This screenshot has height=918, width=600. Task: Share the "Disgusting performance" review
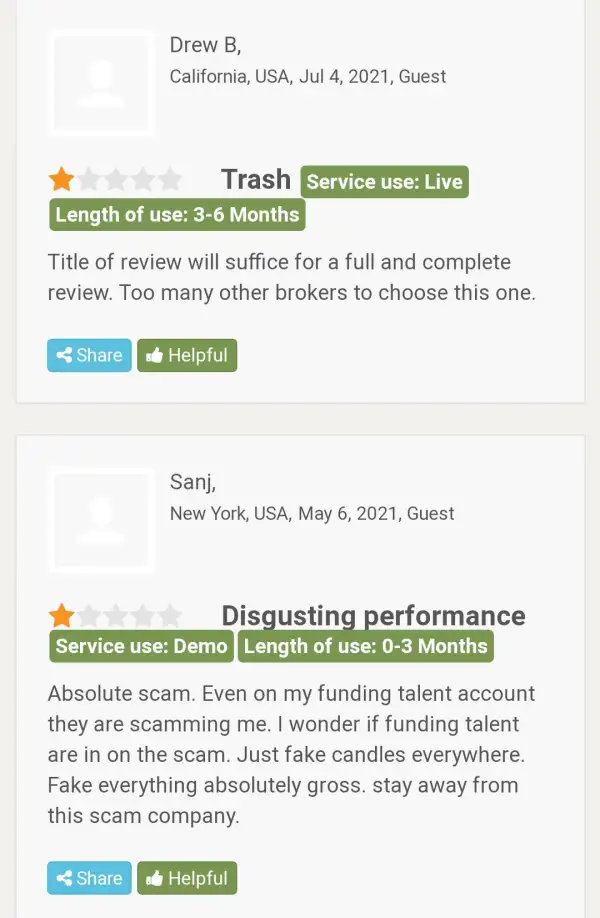point(89,878)
